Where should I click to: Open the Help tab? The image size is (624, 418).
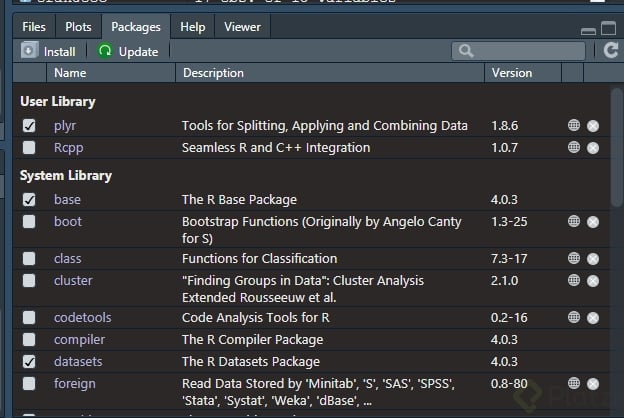point(193,27)
